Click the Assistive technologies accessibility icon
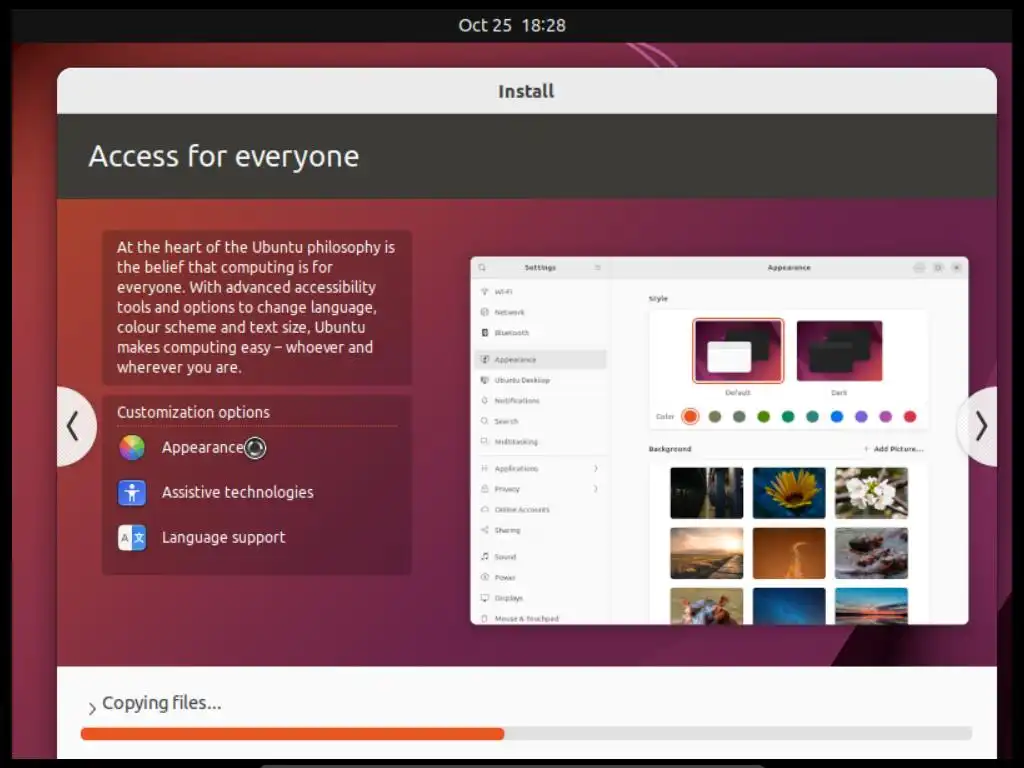Viewport: 1024px width, 768px height. click(x=132, y=492)
